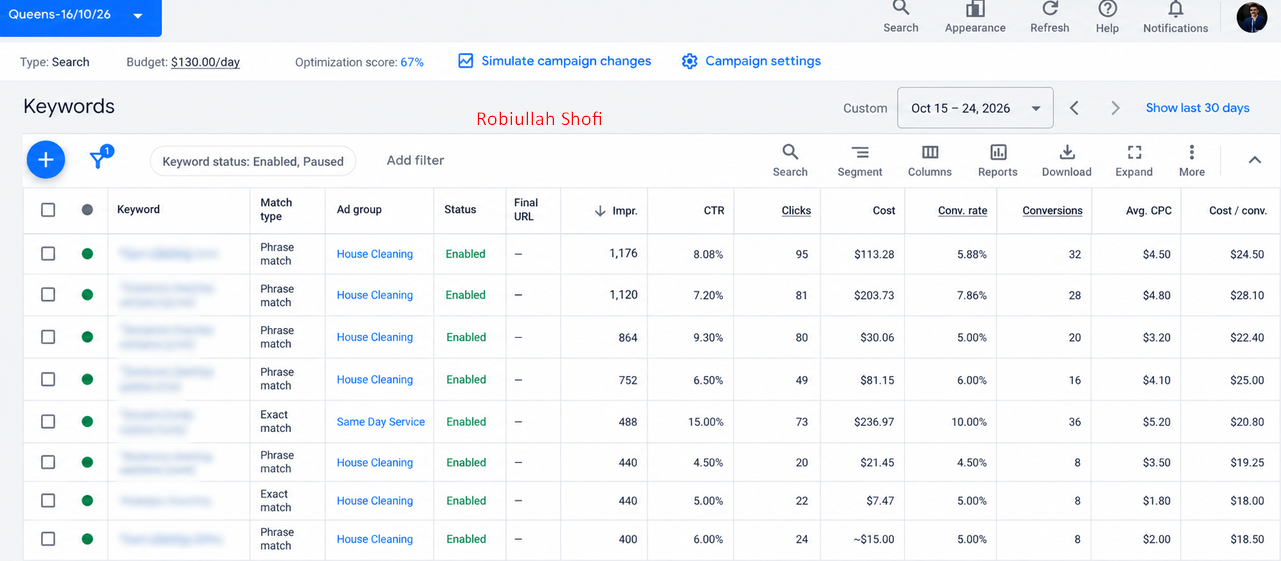Sort by the Keyword column header
This screenshot has width=1281, height=561.
pyautogui.click(x=138, y=209)
